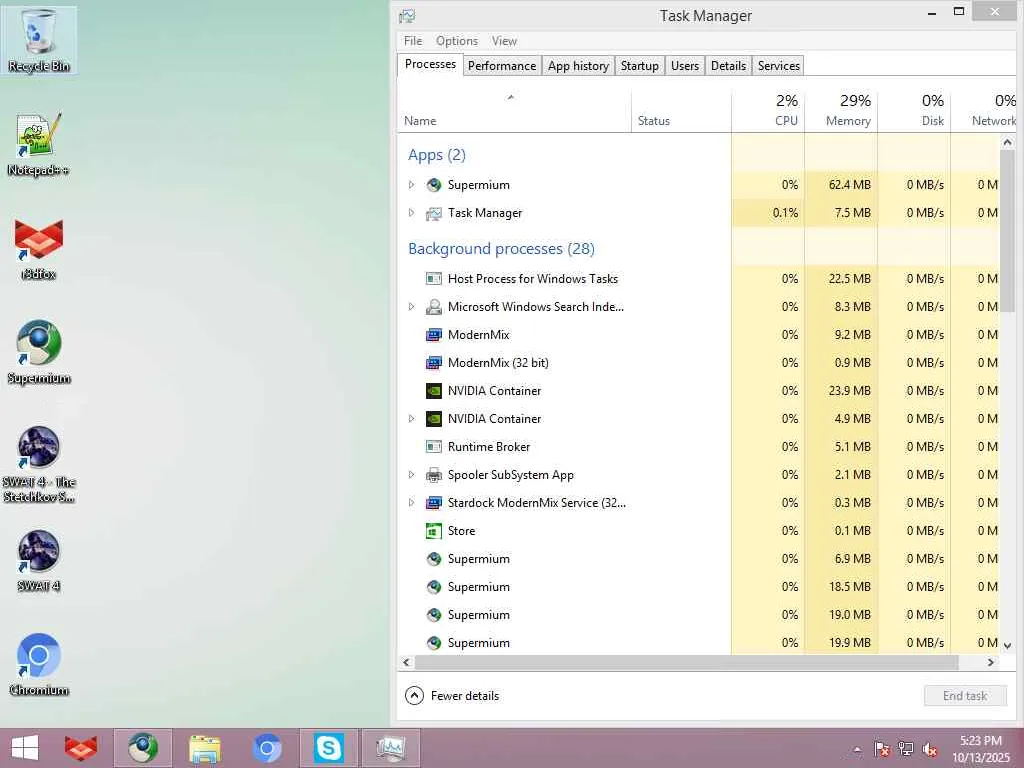
Task: Select the first NVIDIA Container row
Action: [698, 391]
